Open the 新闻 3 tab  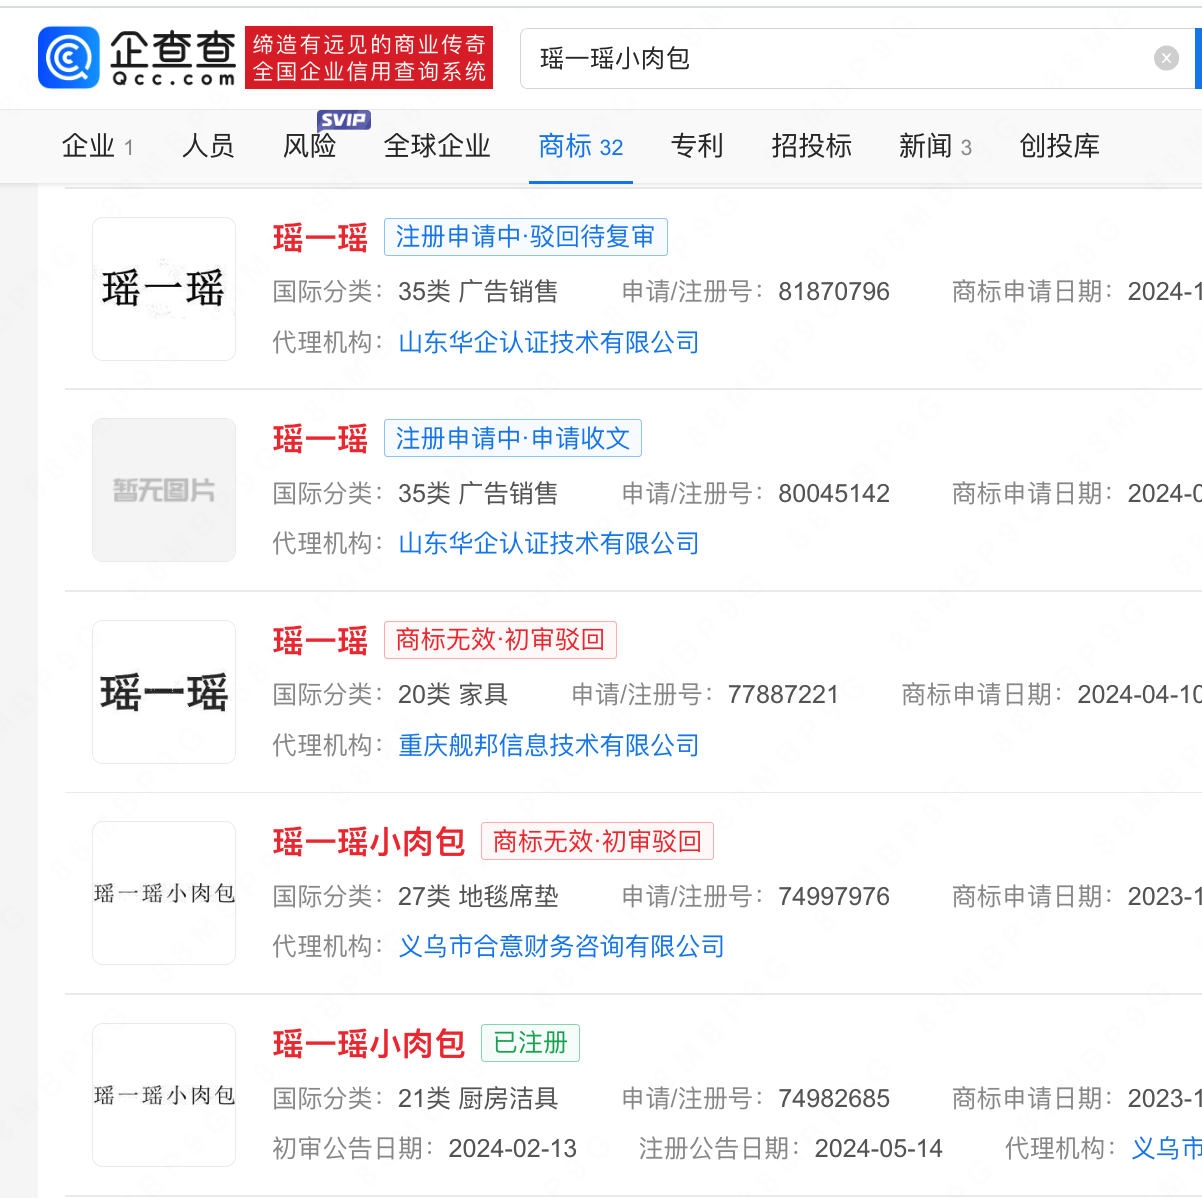click(935, 146)
